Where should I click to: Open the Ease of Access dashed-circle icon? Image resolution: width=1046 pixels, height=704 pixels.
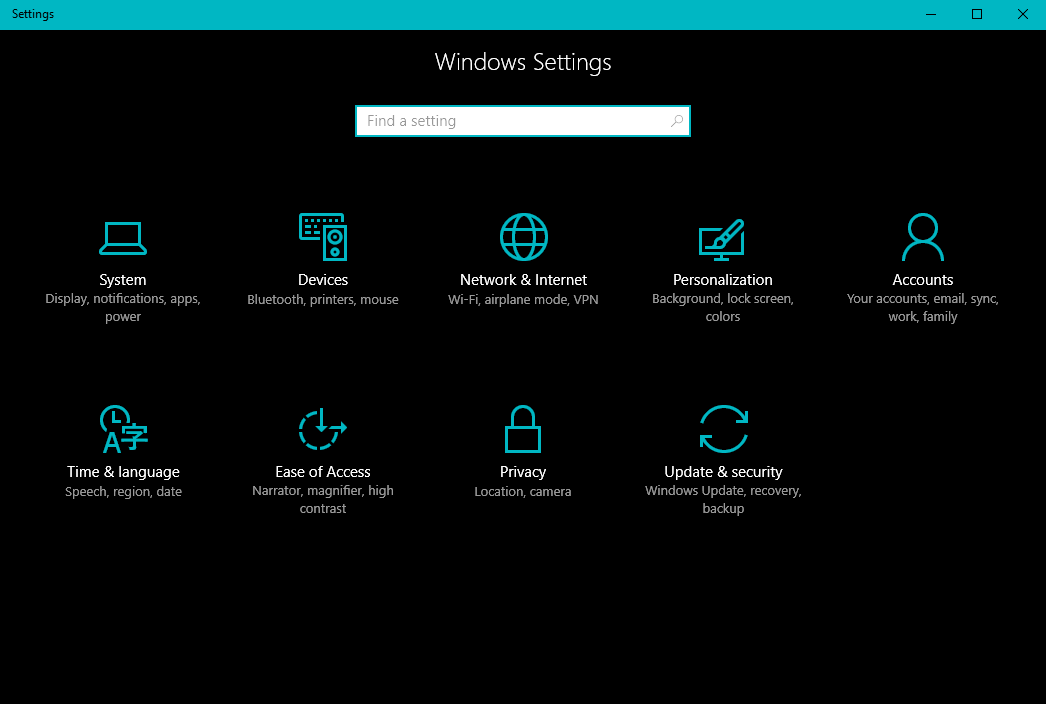pos(323,429)
